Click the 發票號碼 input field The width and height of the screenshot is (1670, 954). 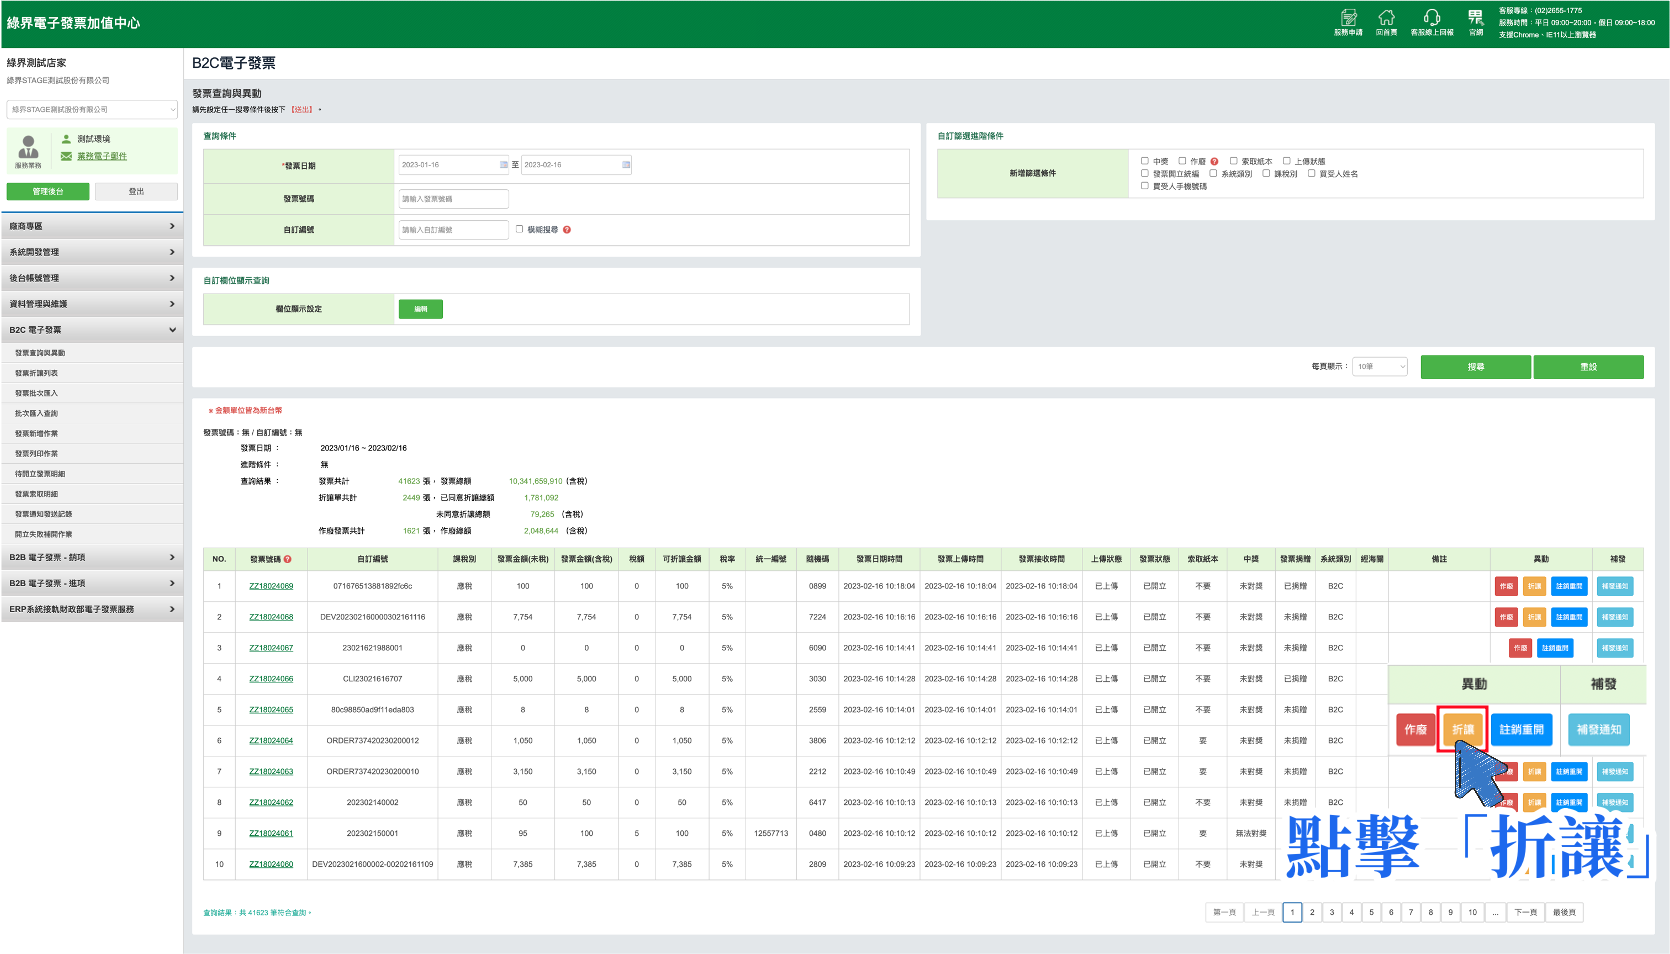(x=454, y=199)
